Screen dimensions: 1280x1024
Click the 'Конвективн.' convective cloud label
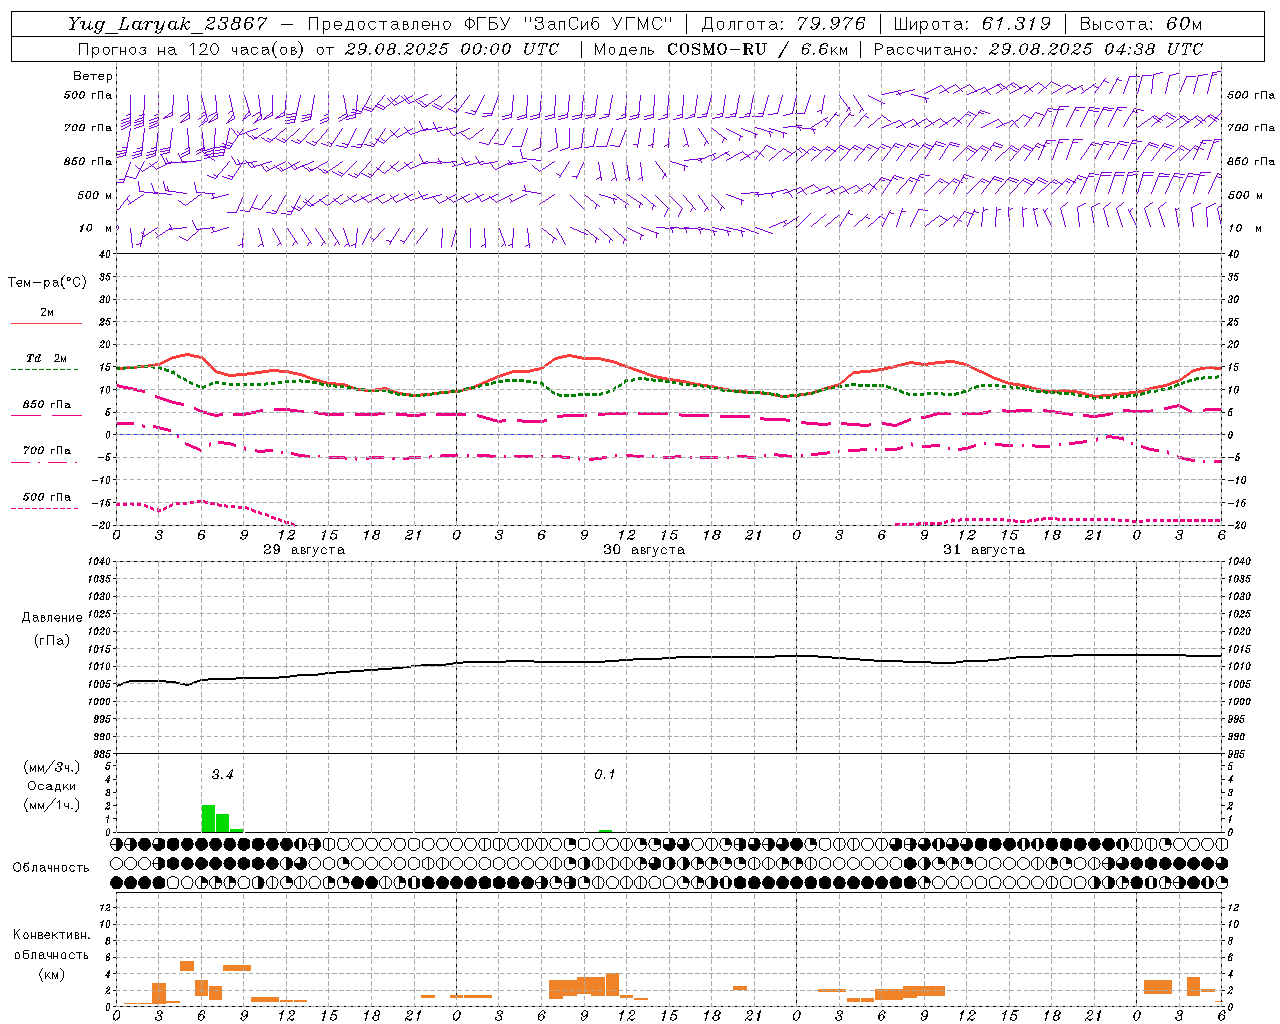[x=51, y=935]
